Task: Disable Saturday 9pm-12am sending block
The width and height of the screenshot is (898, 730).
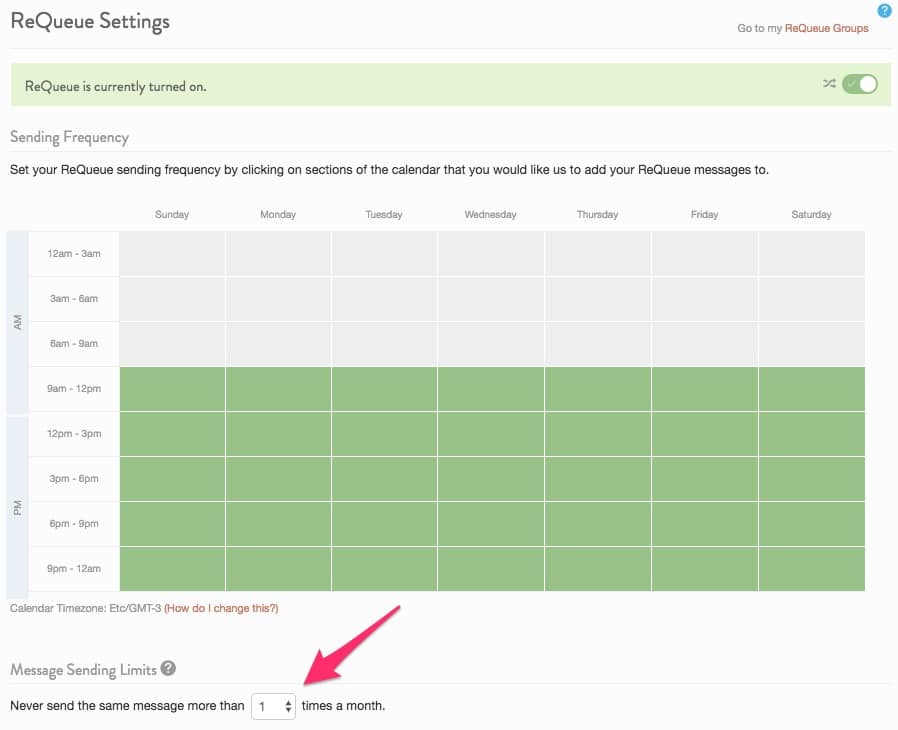Action: [x=811, y=568]
